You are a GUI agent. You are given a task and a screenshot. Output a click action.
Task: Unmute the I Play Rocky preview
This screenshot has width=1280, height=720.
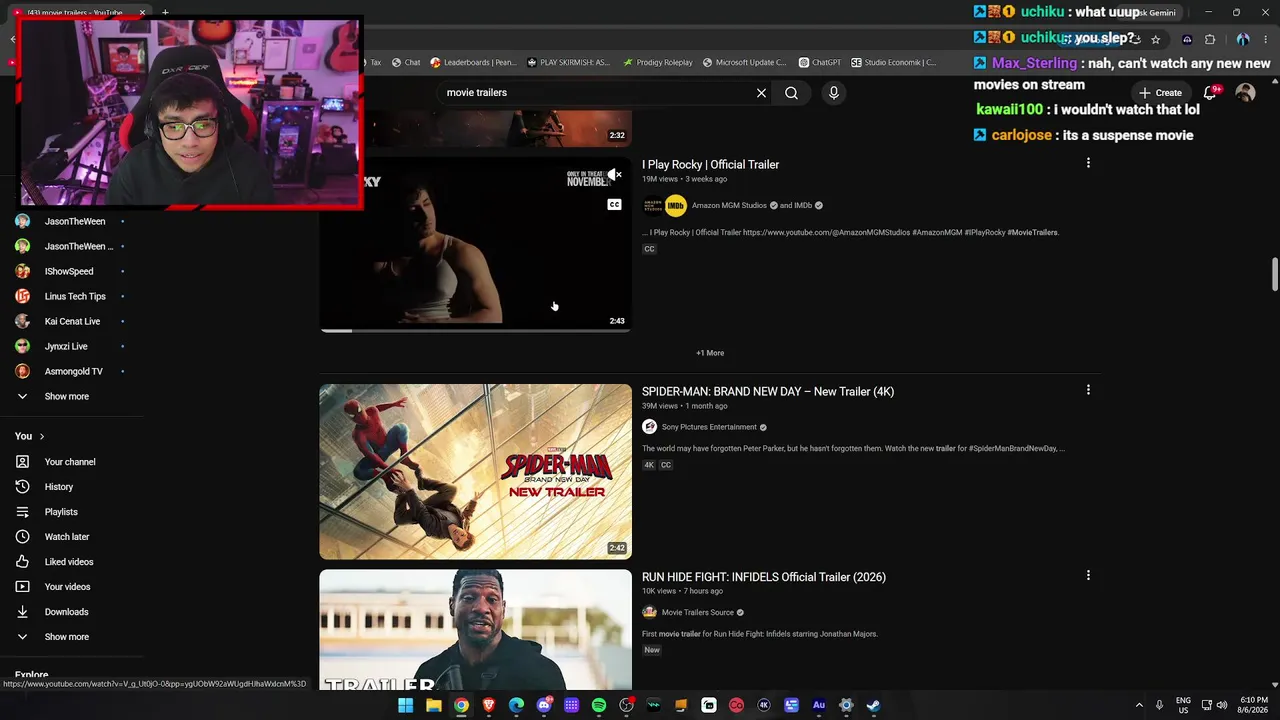tap(615, 175)
